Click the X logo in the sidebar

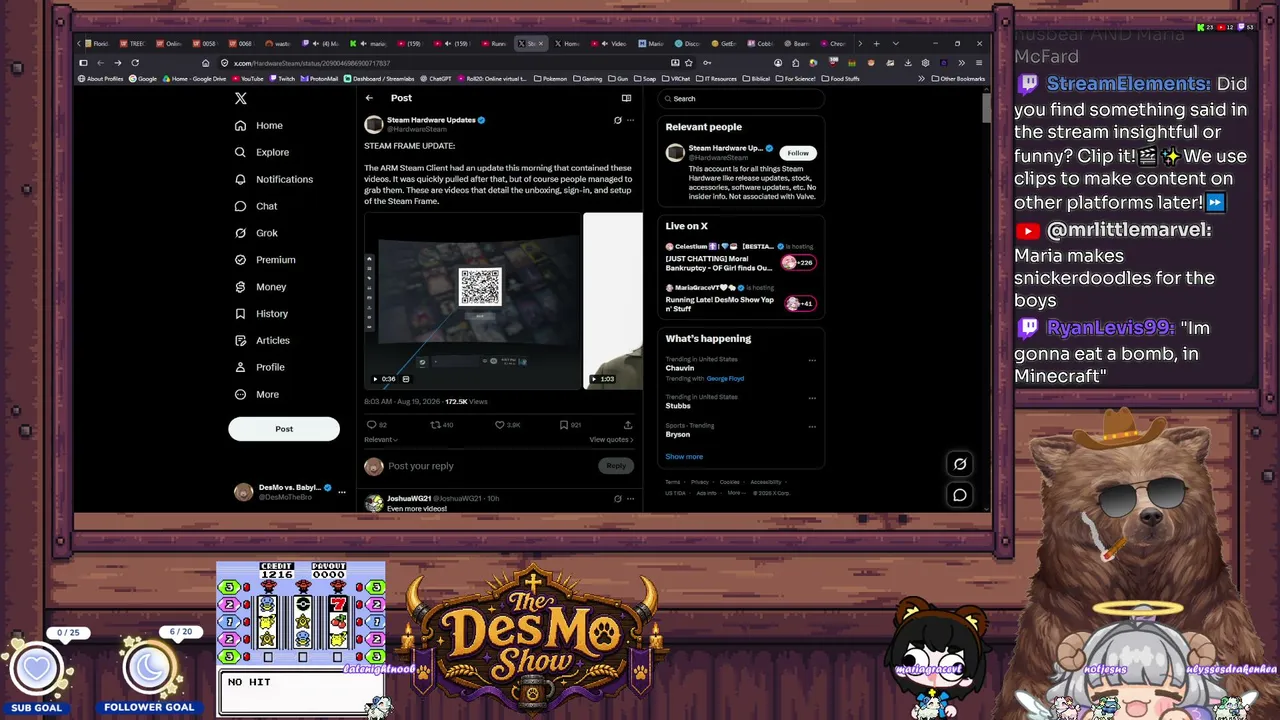tap(240, 98)
